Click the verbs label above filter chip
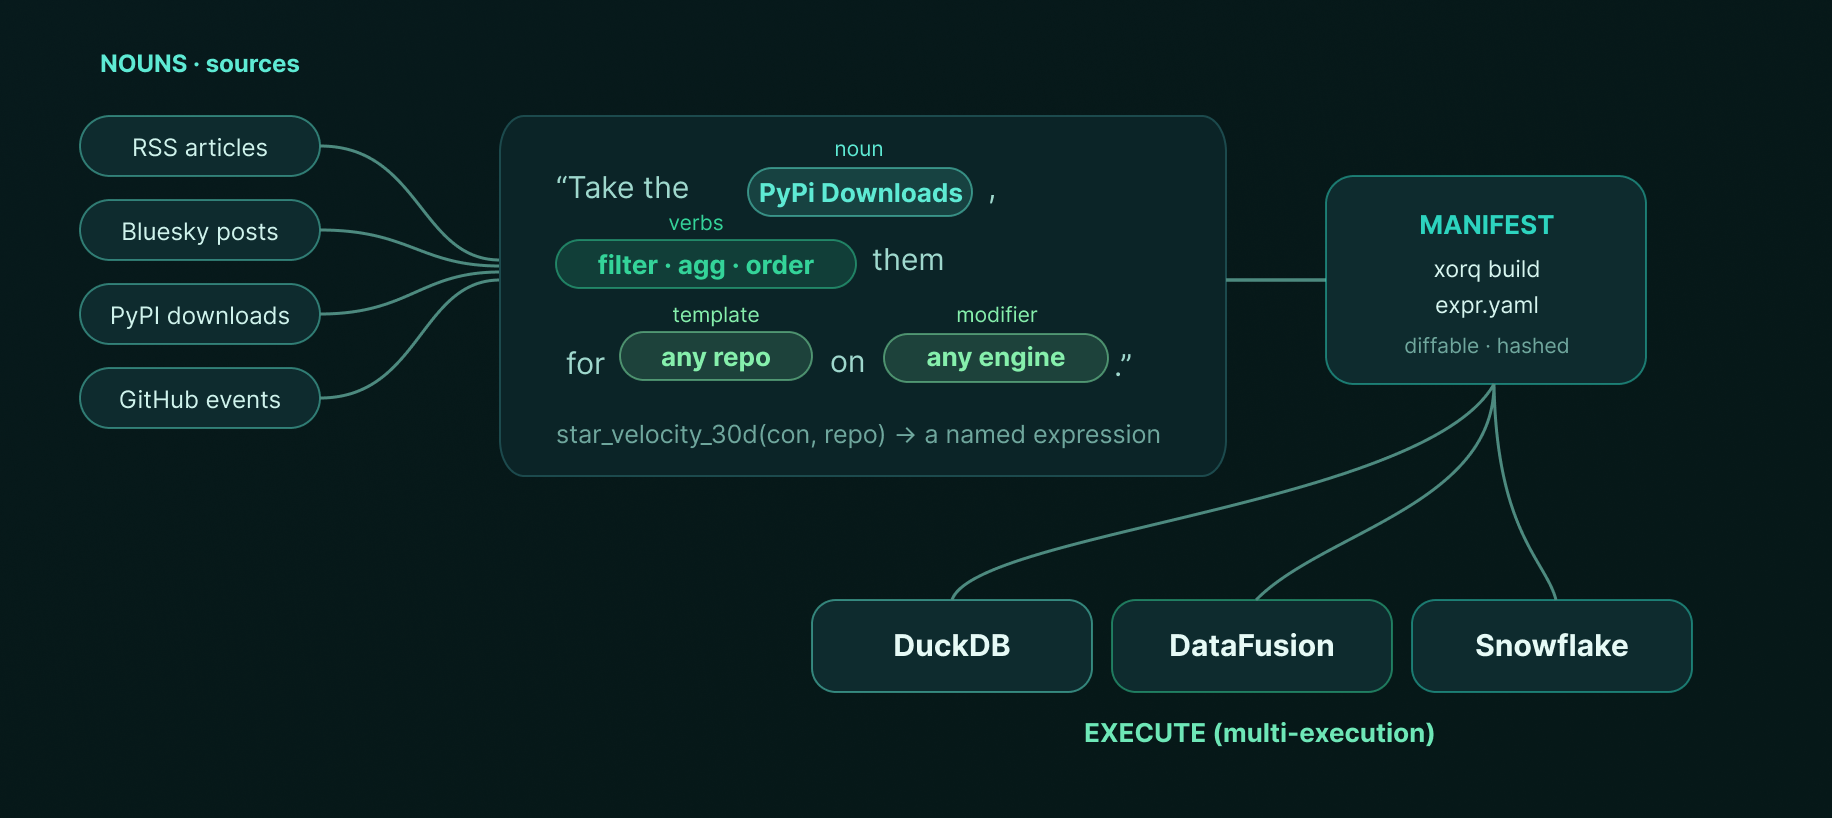This screenshot has width=1832, height=818. point(696,223)
